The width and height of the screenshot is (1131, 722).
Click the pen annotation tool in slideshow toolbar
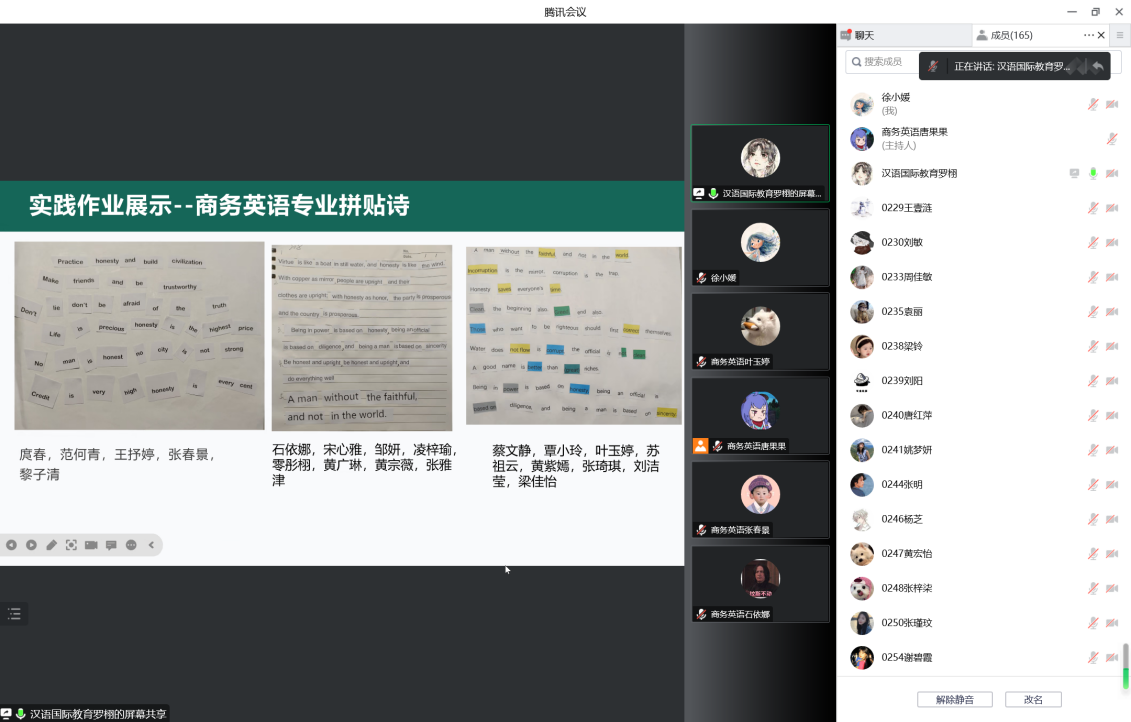click(51, 545)
